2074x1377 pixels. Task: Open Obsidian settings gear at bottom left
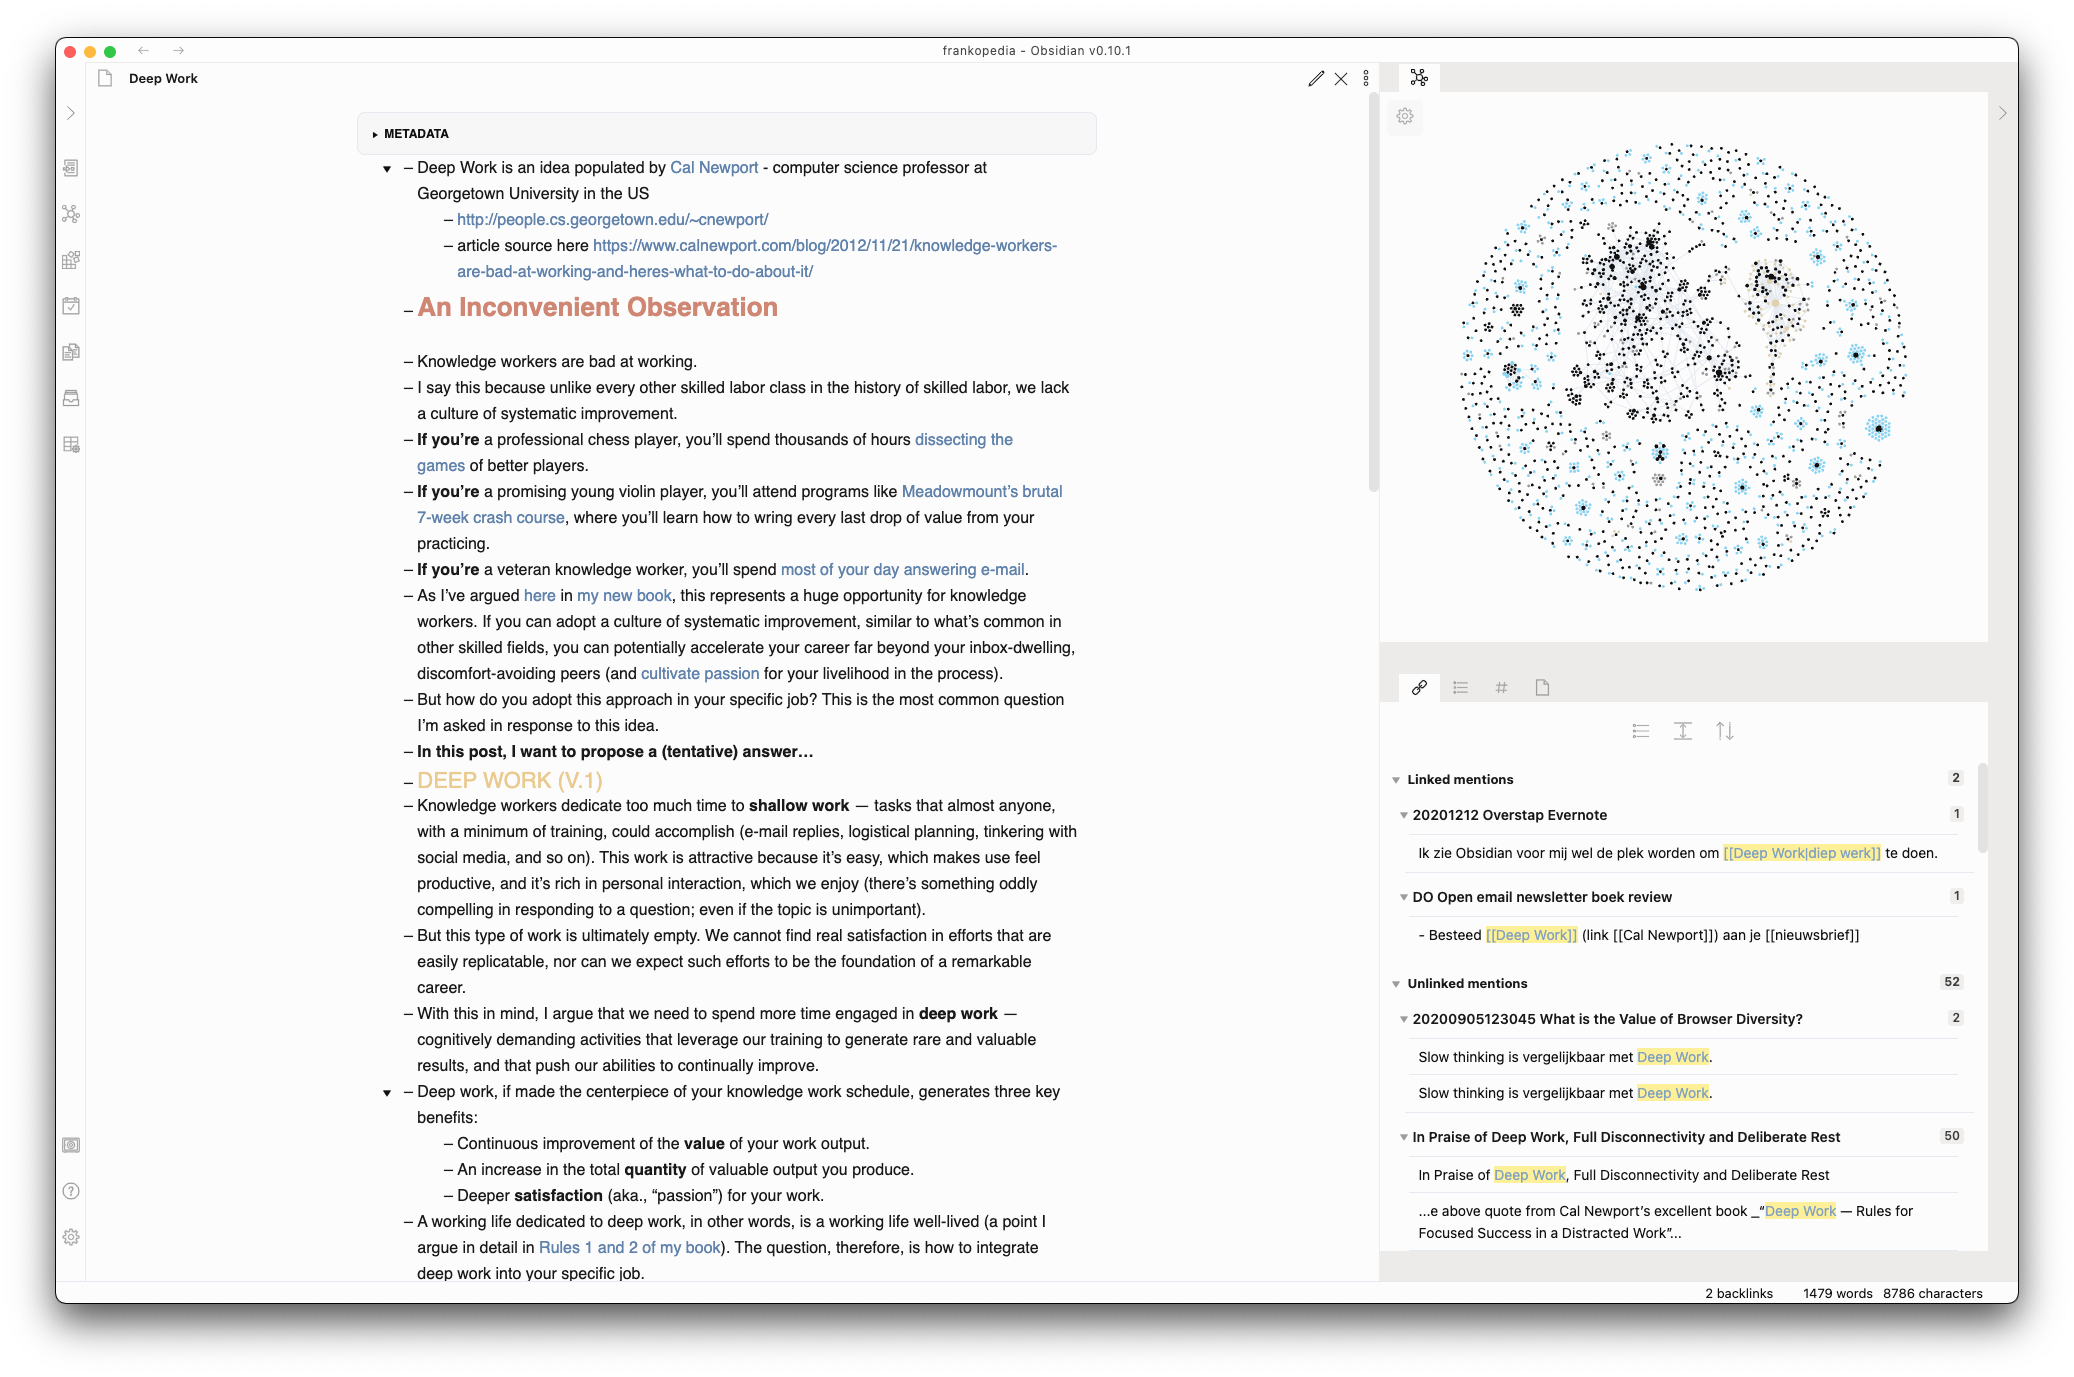pyautogui.click(x=71, y=1237)
